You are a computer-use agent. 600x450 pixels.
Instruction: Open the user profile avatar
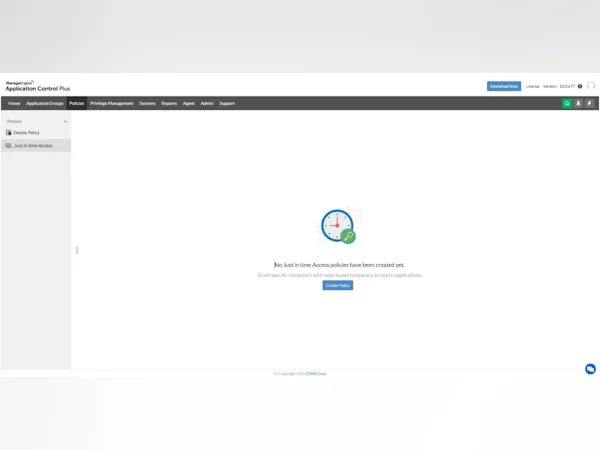[591, 86]
